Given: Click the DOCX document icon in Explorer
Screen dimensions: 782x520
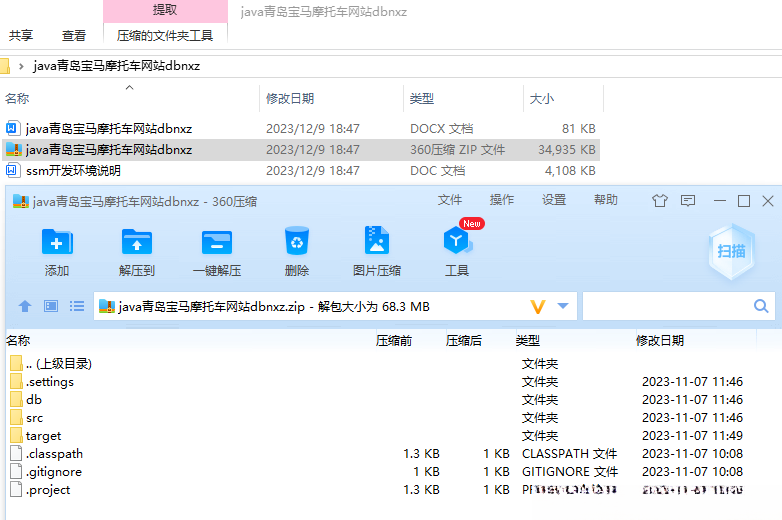Looking at the screenshot, I should click(x=12, y=129).
